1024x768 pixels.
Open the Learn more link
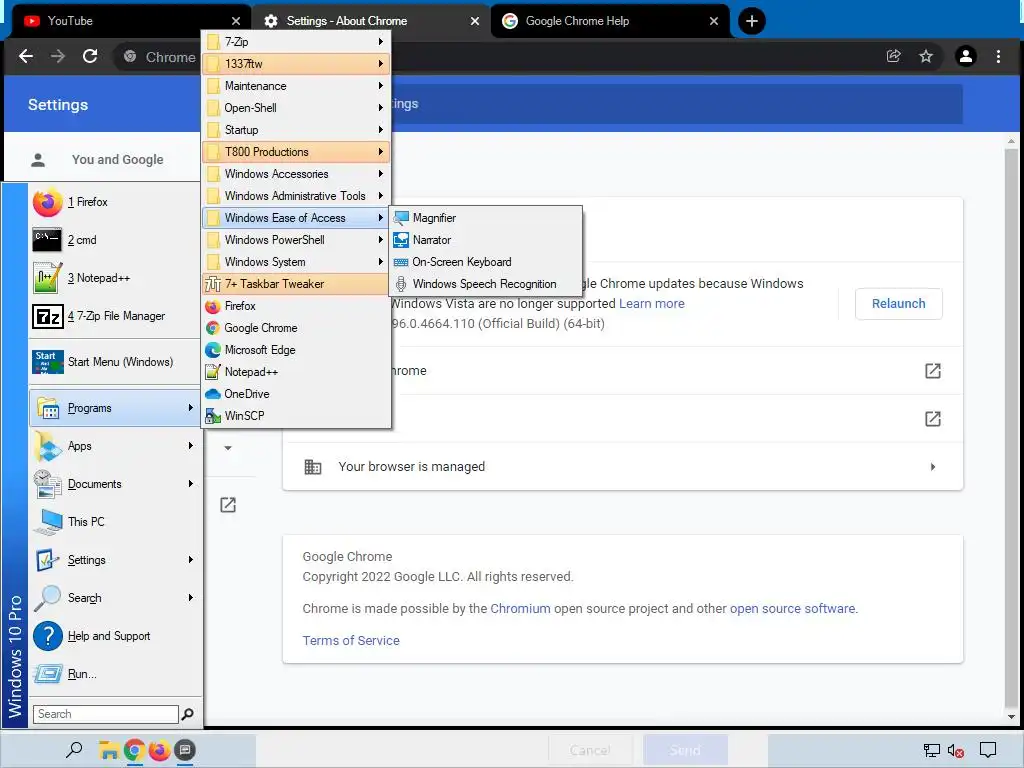[x=652, y=304]
